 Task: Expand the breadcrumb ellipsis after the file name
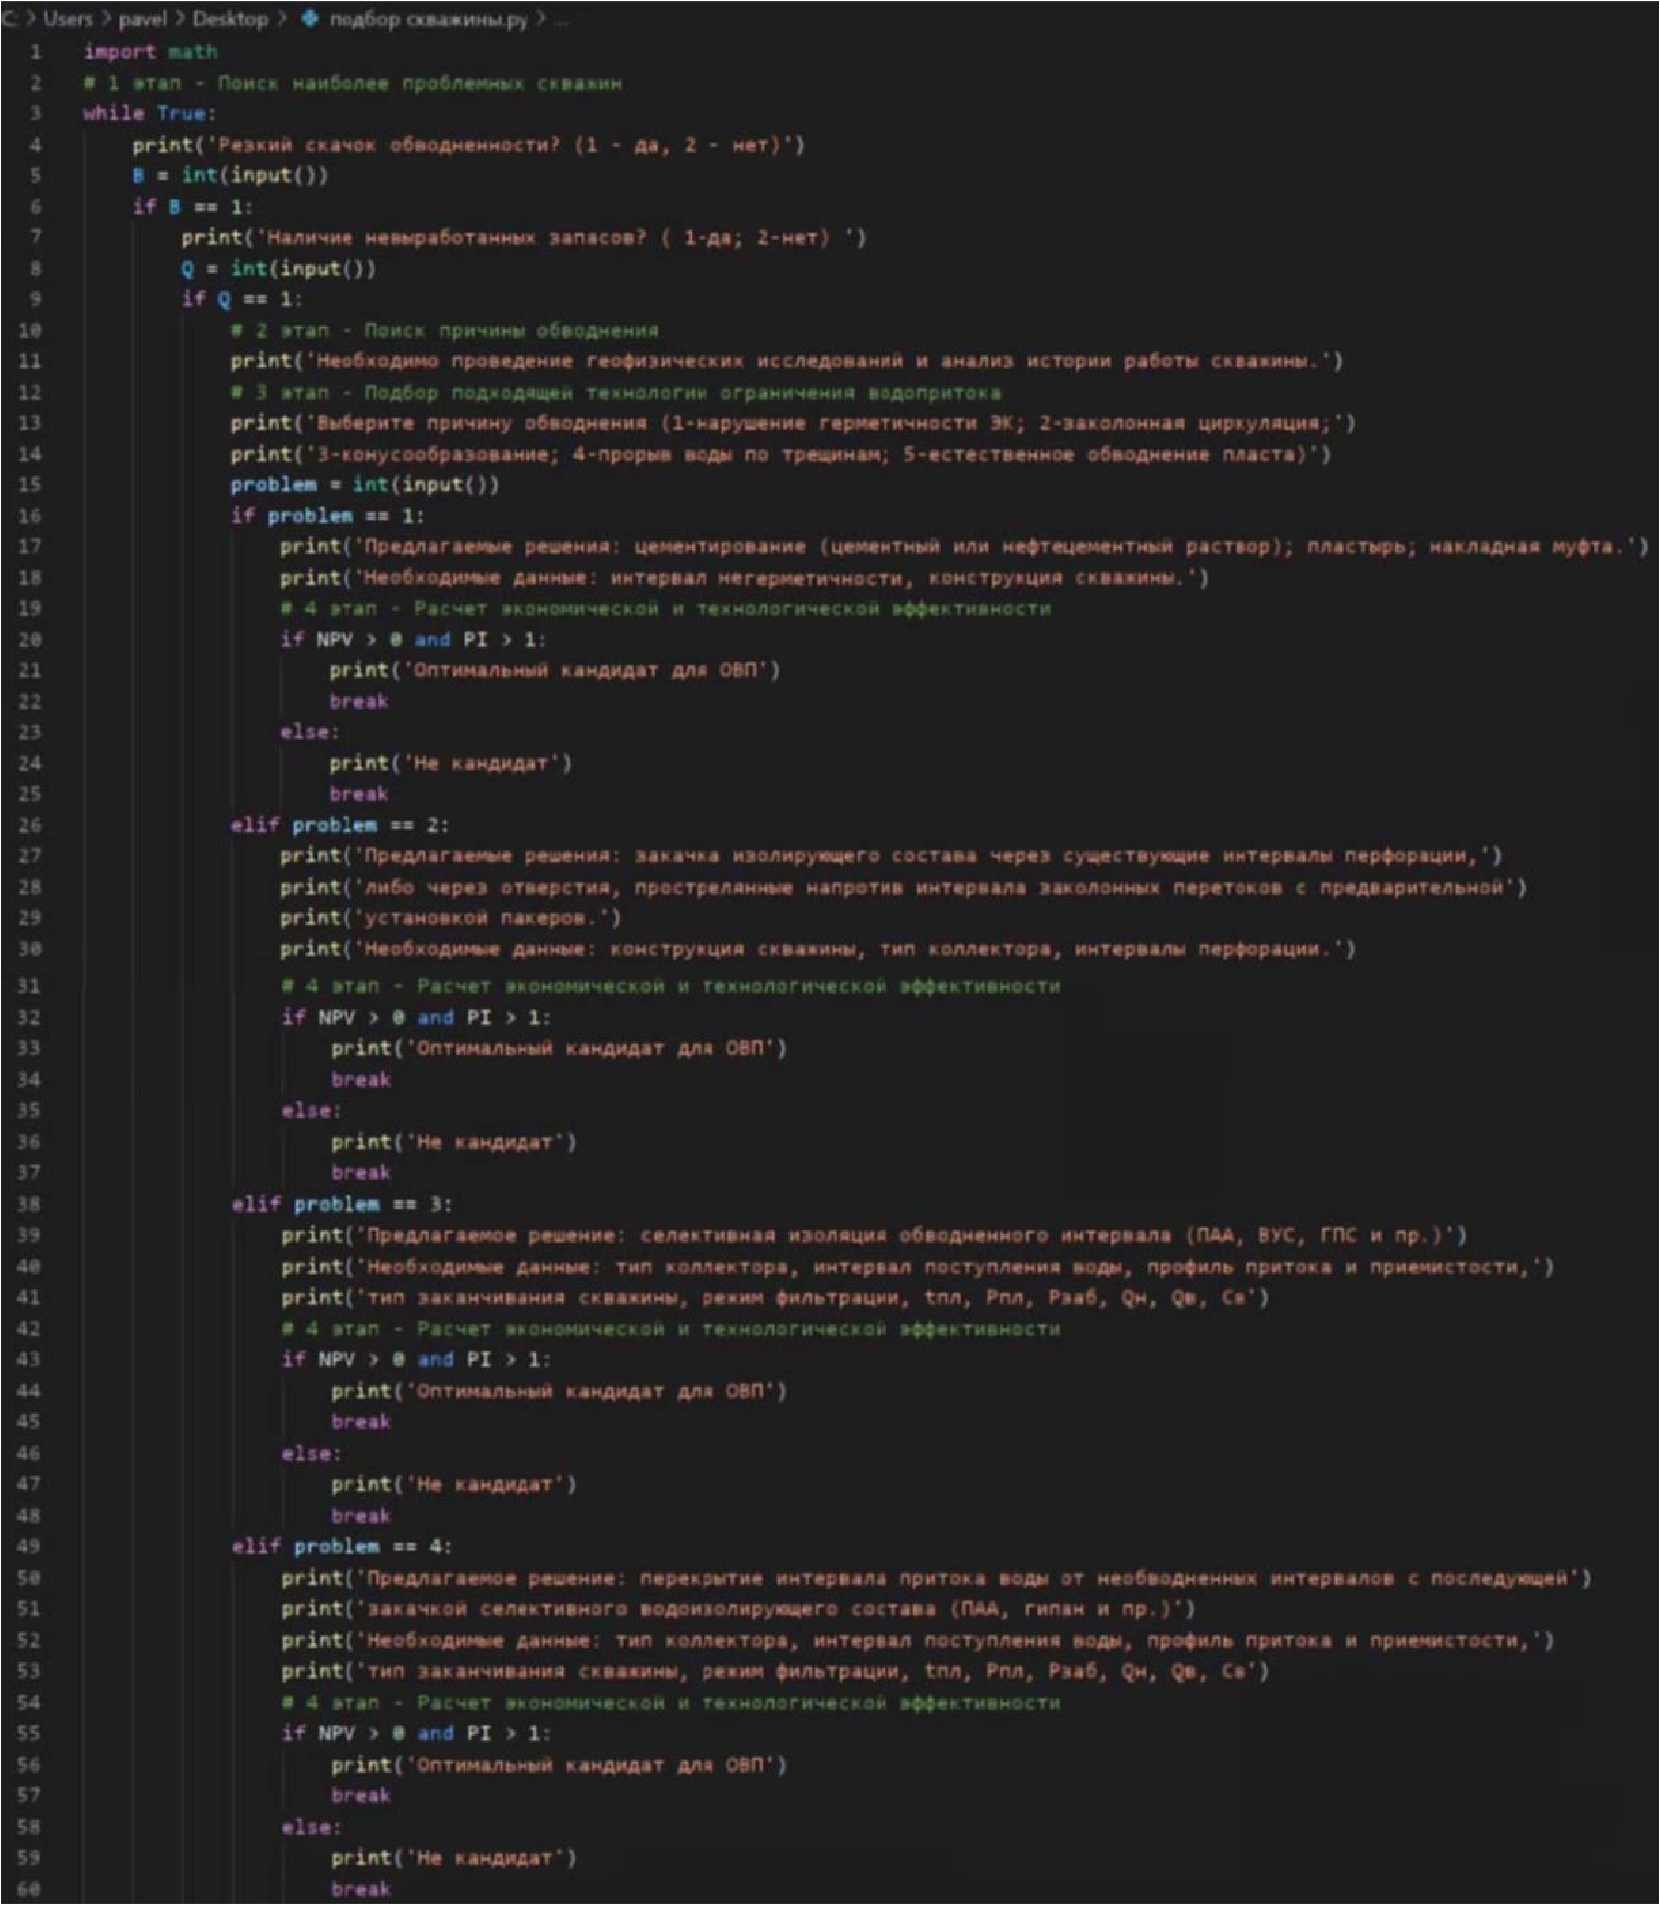tap(561, 20)
